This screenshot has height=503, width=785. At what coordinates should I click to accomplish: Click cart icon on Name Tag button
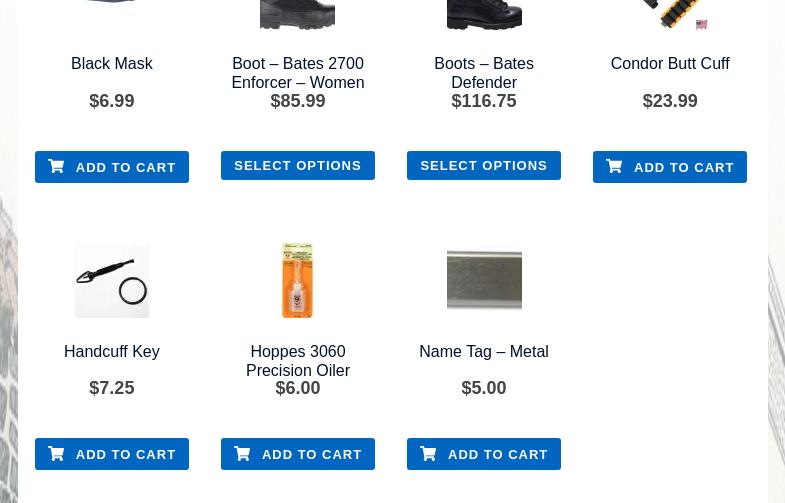(x=429, y=454)
